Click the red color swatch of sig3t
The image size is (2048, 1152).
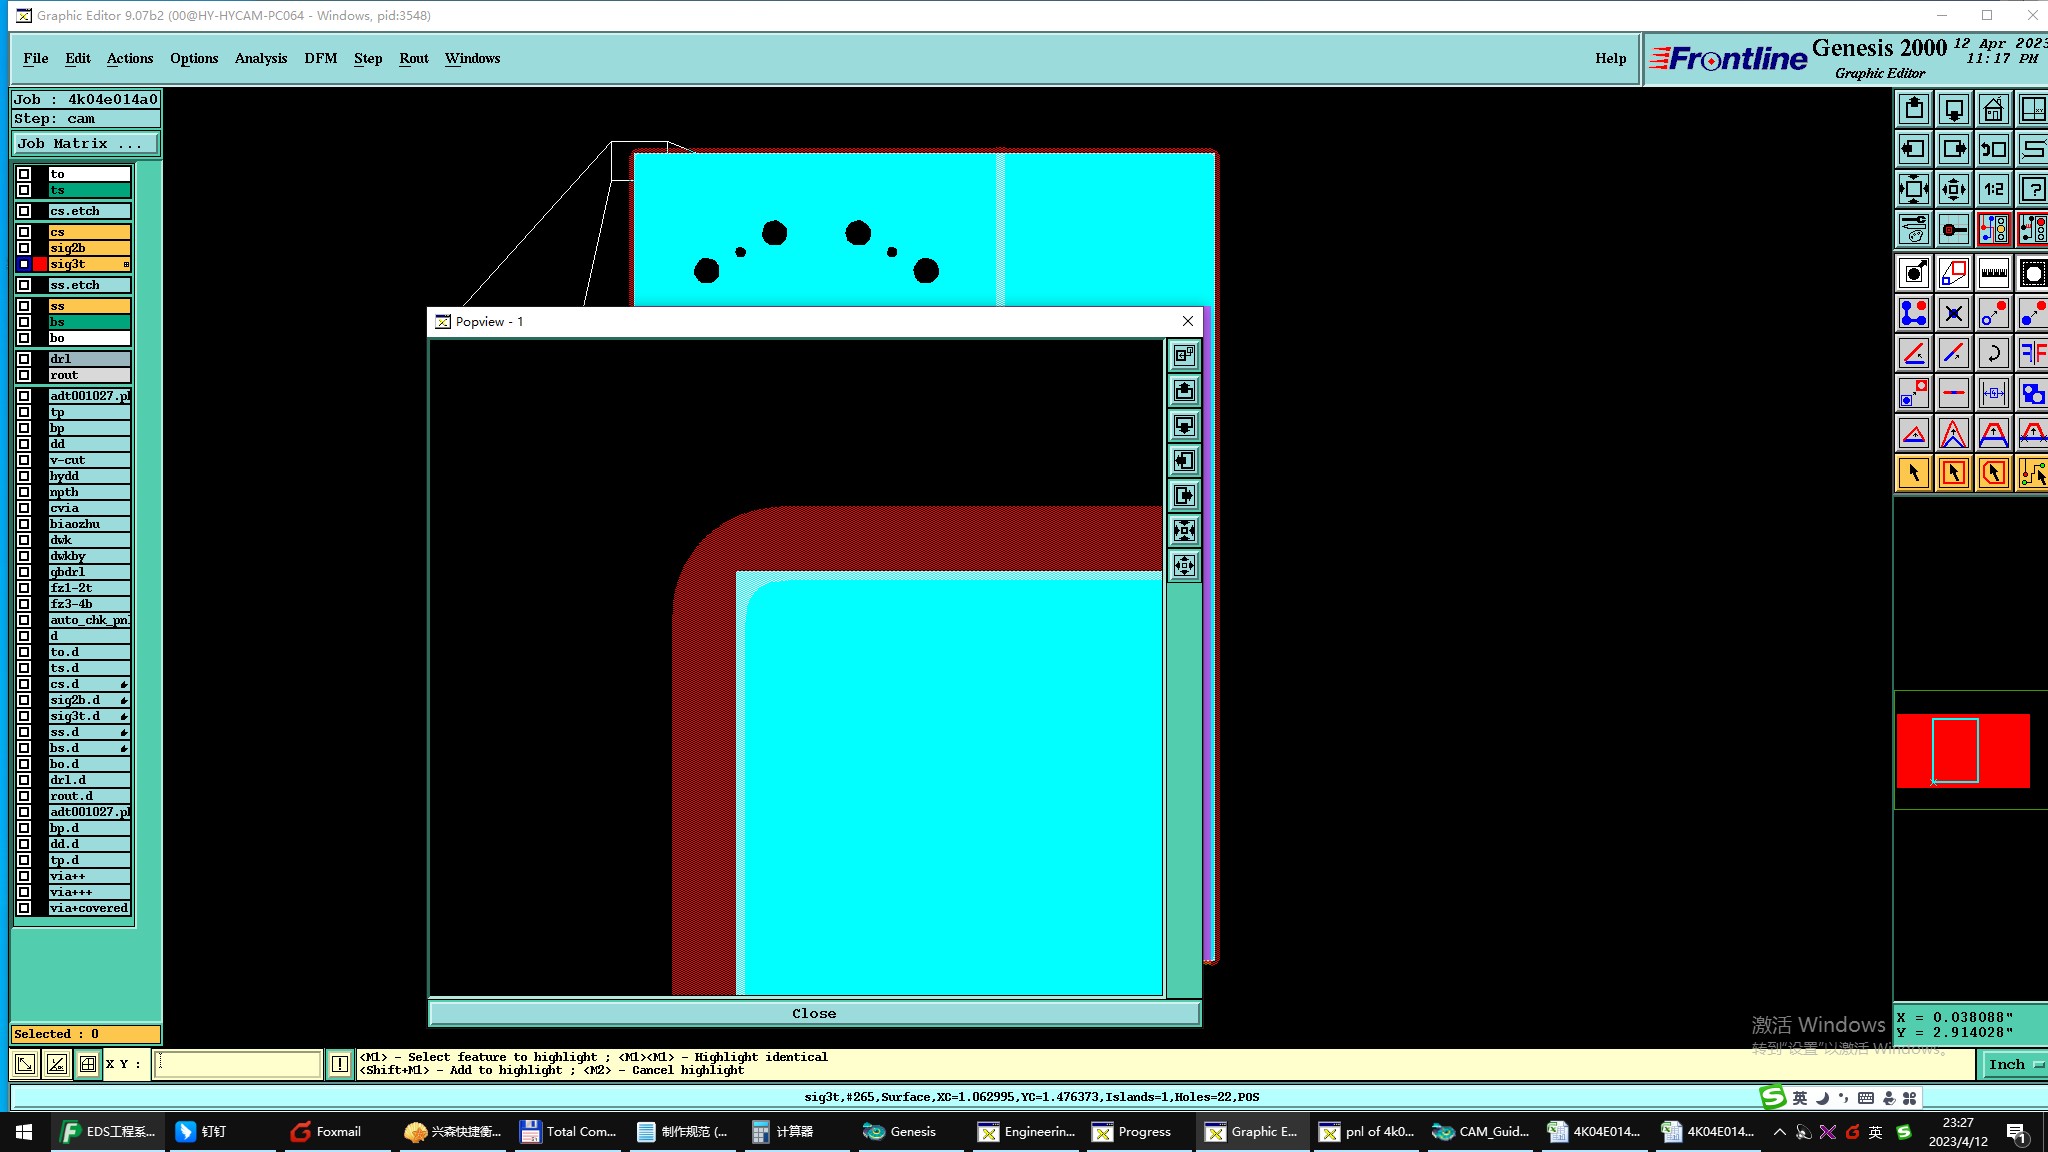point(40,264)
